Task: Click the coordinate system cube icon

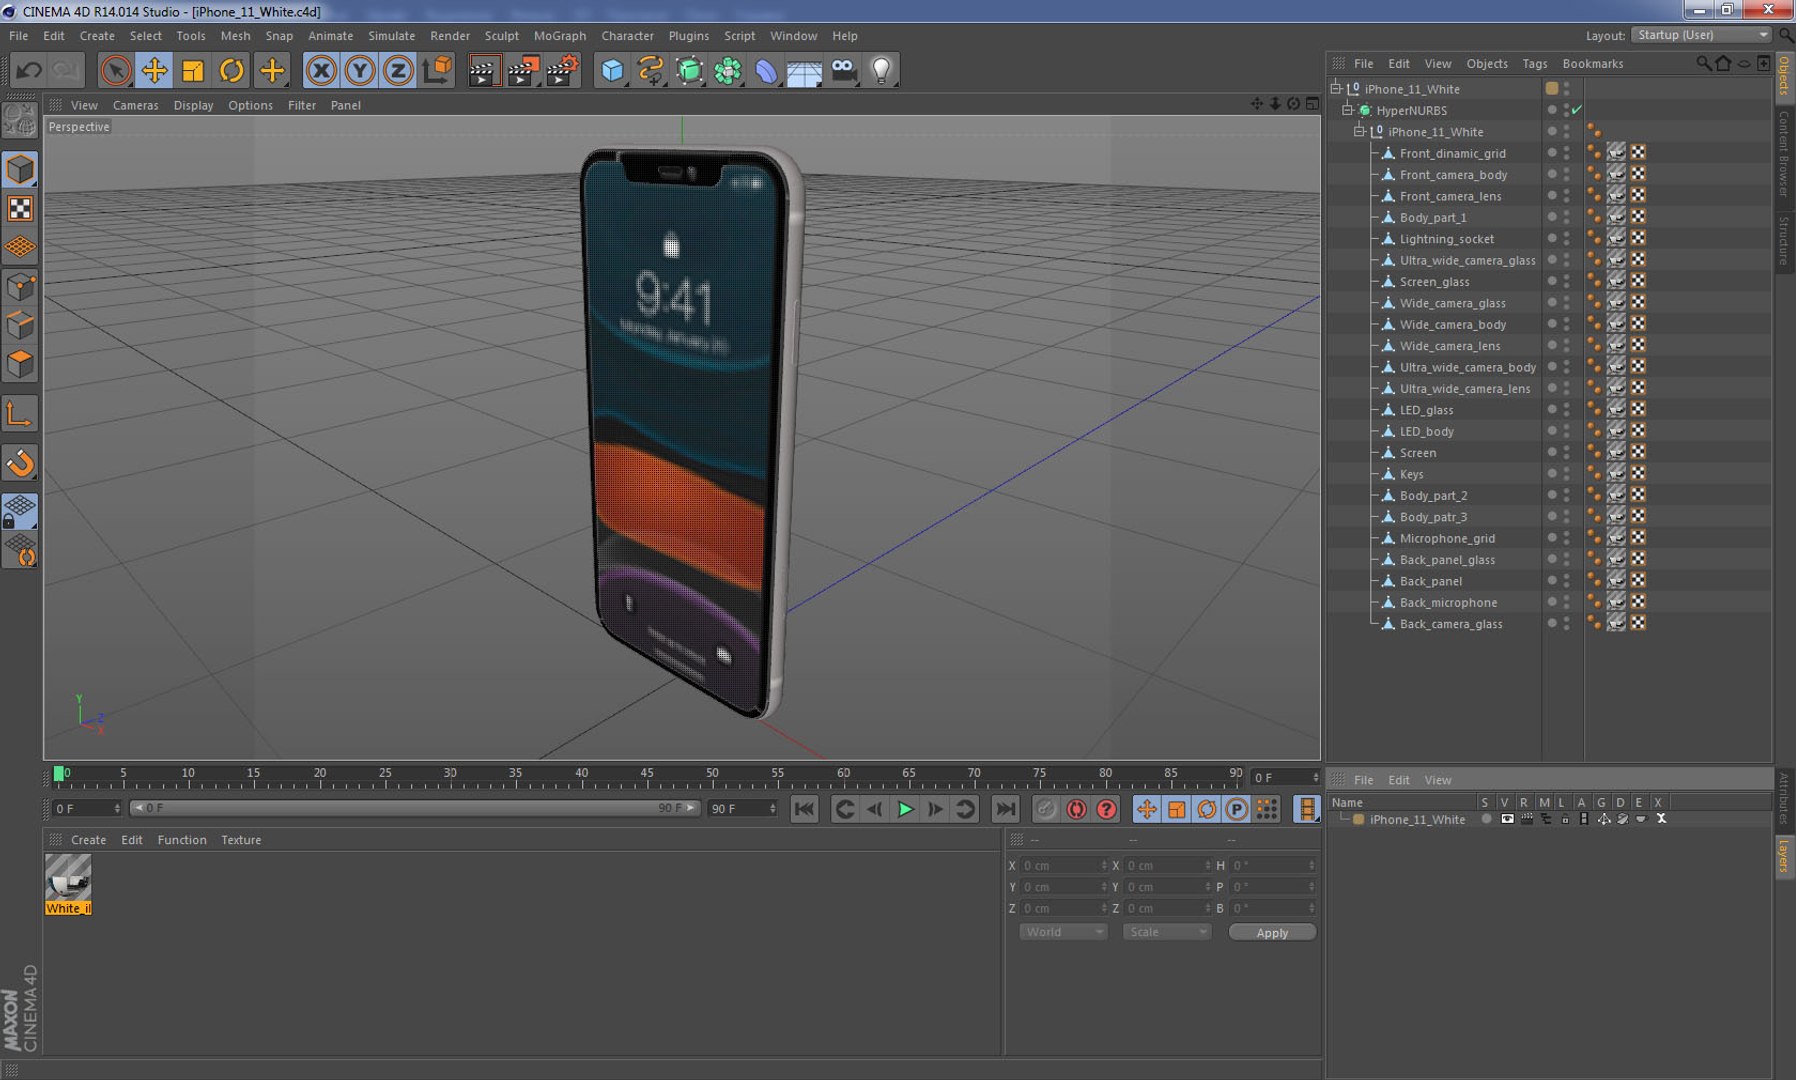Action: [x=437, y=70]
